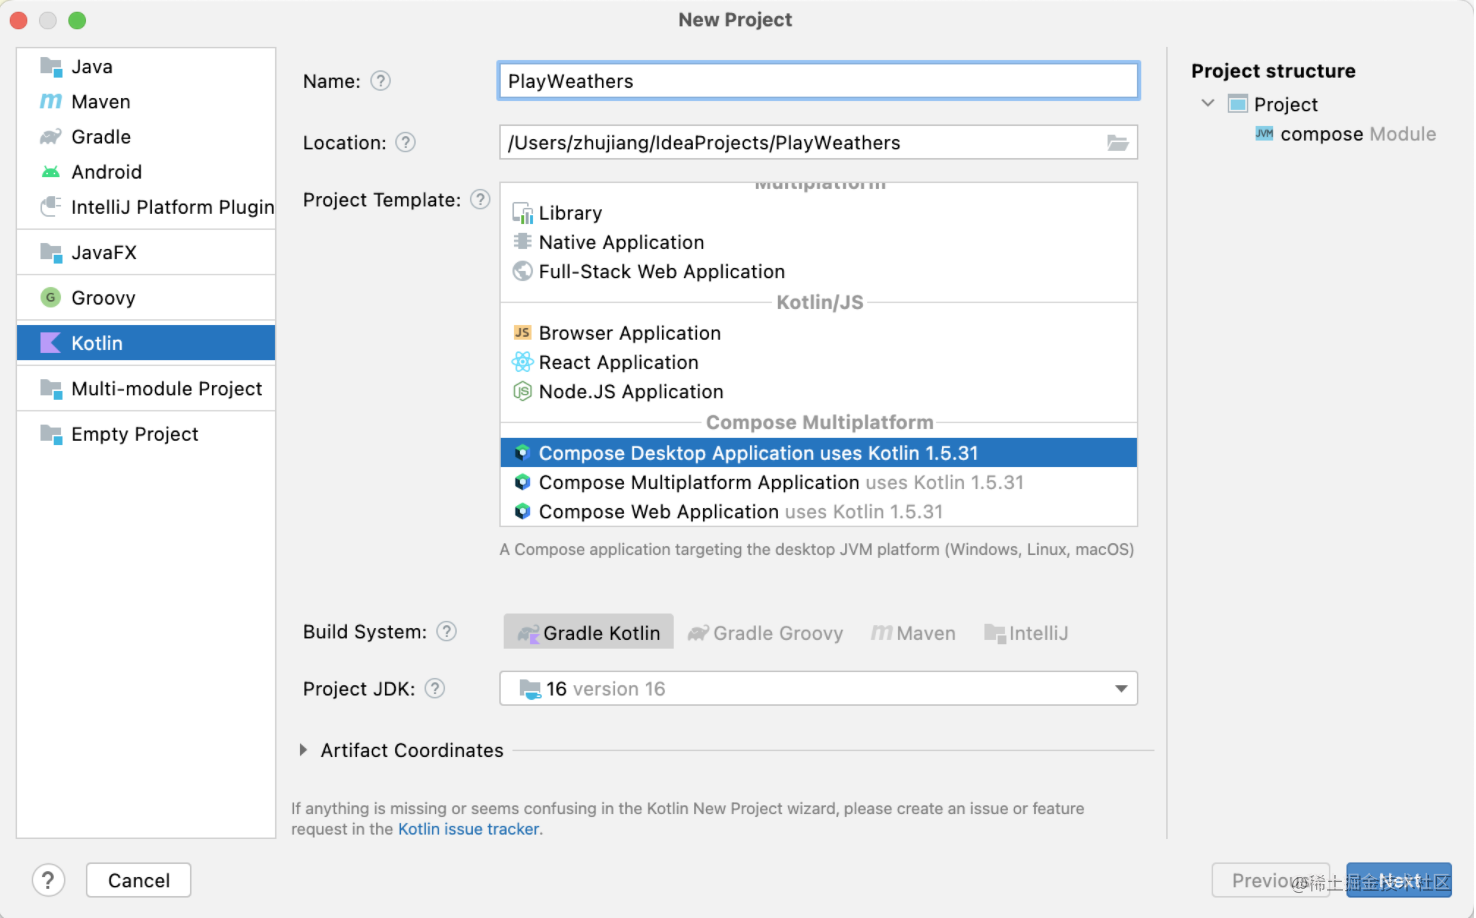Expand the Artifact Coordinates section
This screenshot has width=1476, height=918.
(x=303, y=750)
